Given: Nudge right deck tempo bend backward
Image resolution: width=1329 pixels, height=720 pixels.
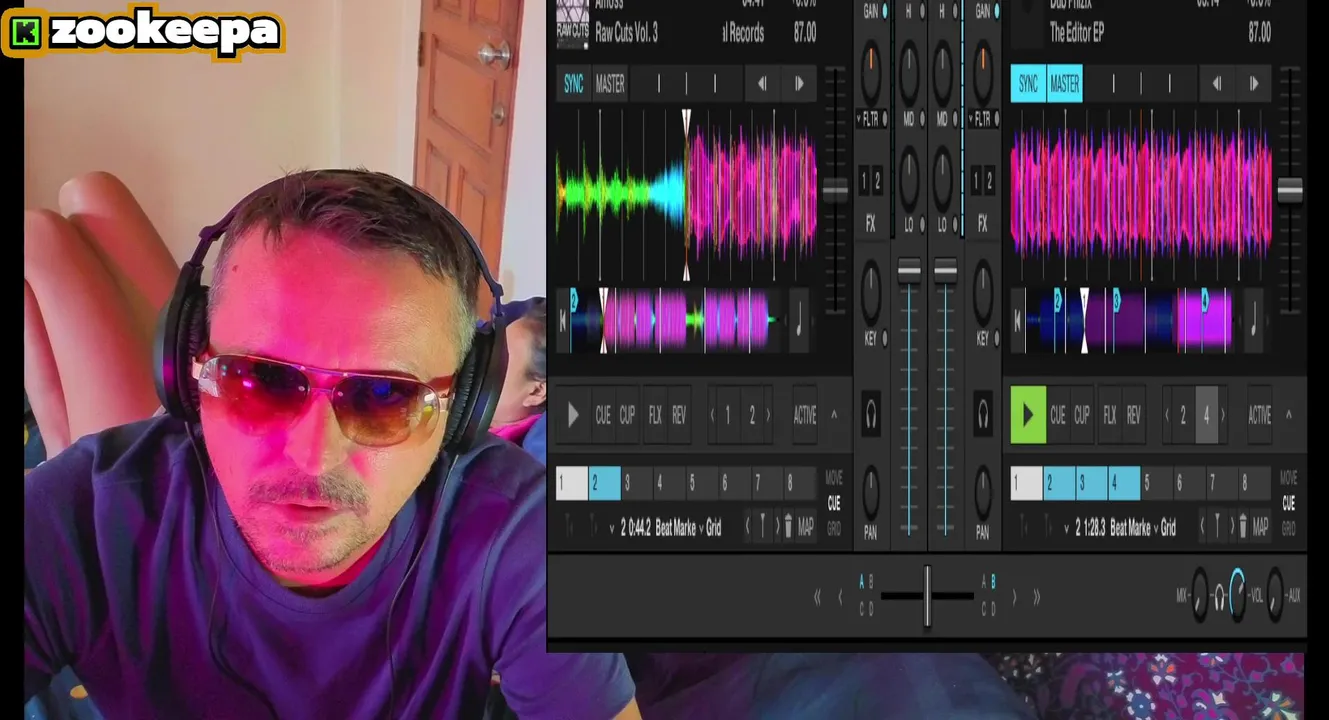Looking at the screenshot, I should tap(1217, 84).
